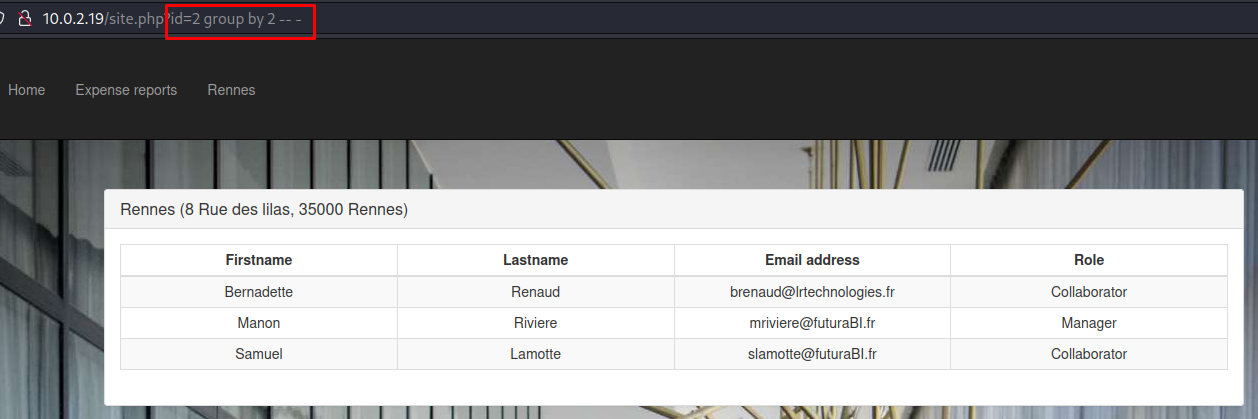Open the Home navigation link

(x=27, y=90)
